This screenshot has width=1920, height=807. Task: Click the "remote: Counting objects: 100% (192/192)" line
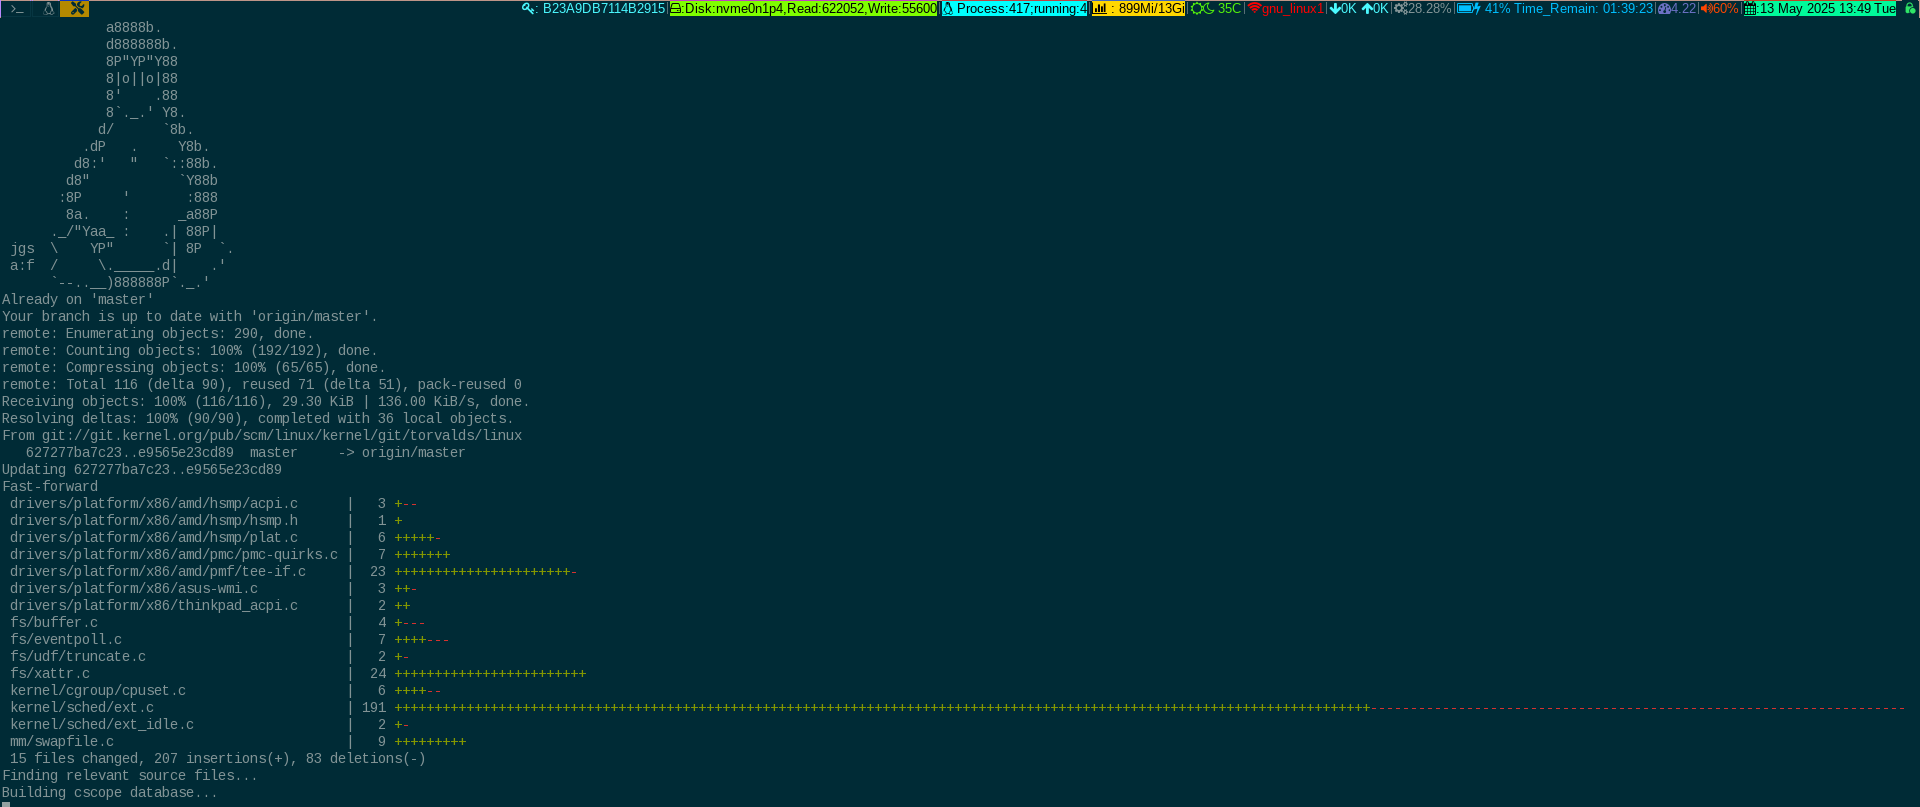click(x=190, y=350)
